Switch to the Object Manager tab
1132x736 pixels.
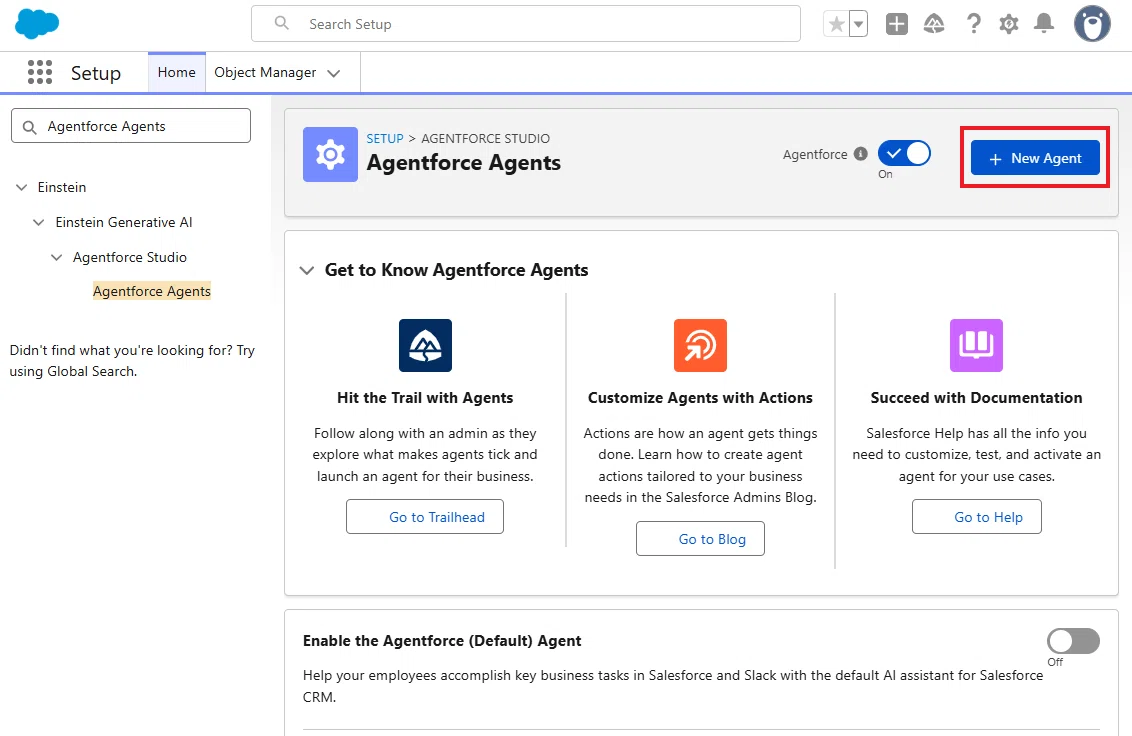[x=265, y=72]
